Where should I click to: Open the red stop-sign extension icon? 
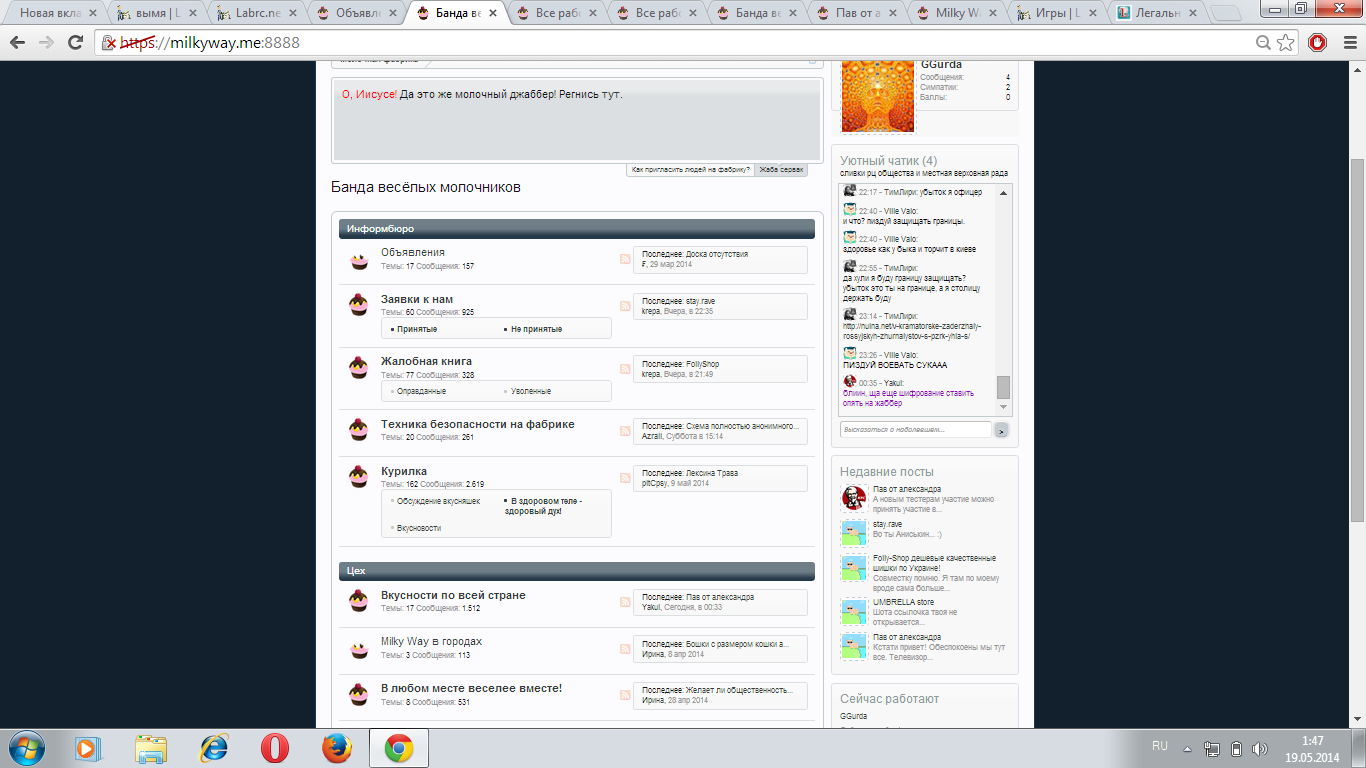click(1318, 43)
